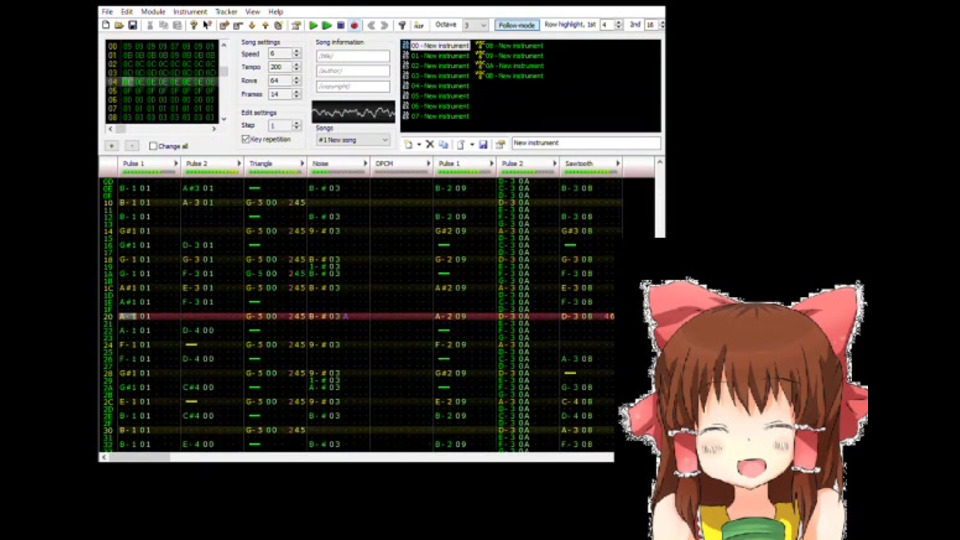Adjust the Tempo value stepper
This screenshot has width=960, height=540.
coord(296,67)
